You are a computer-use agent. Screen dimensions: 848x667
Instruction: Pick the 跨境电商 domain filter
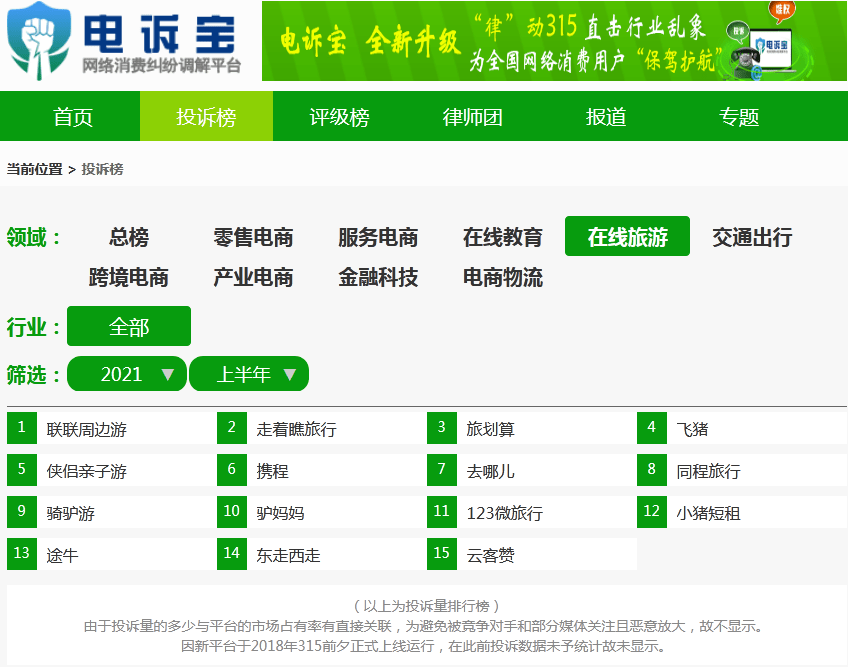[129, 277]
